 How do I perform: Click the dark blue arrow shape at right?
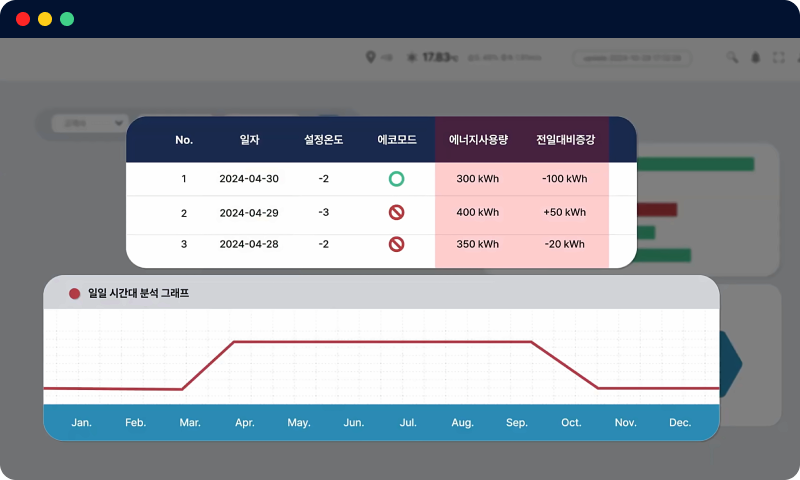click(731, 364)
